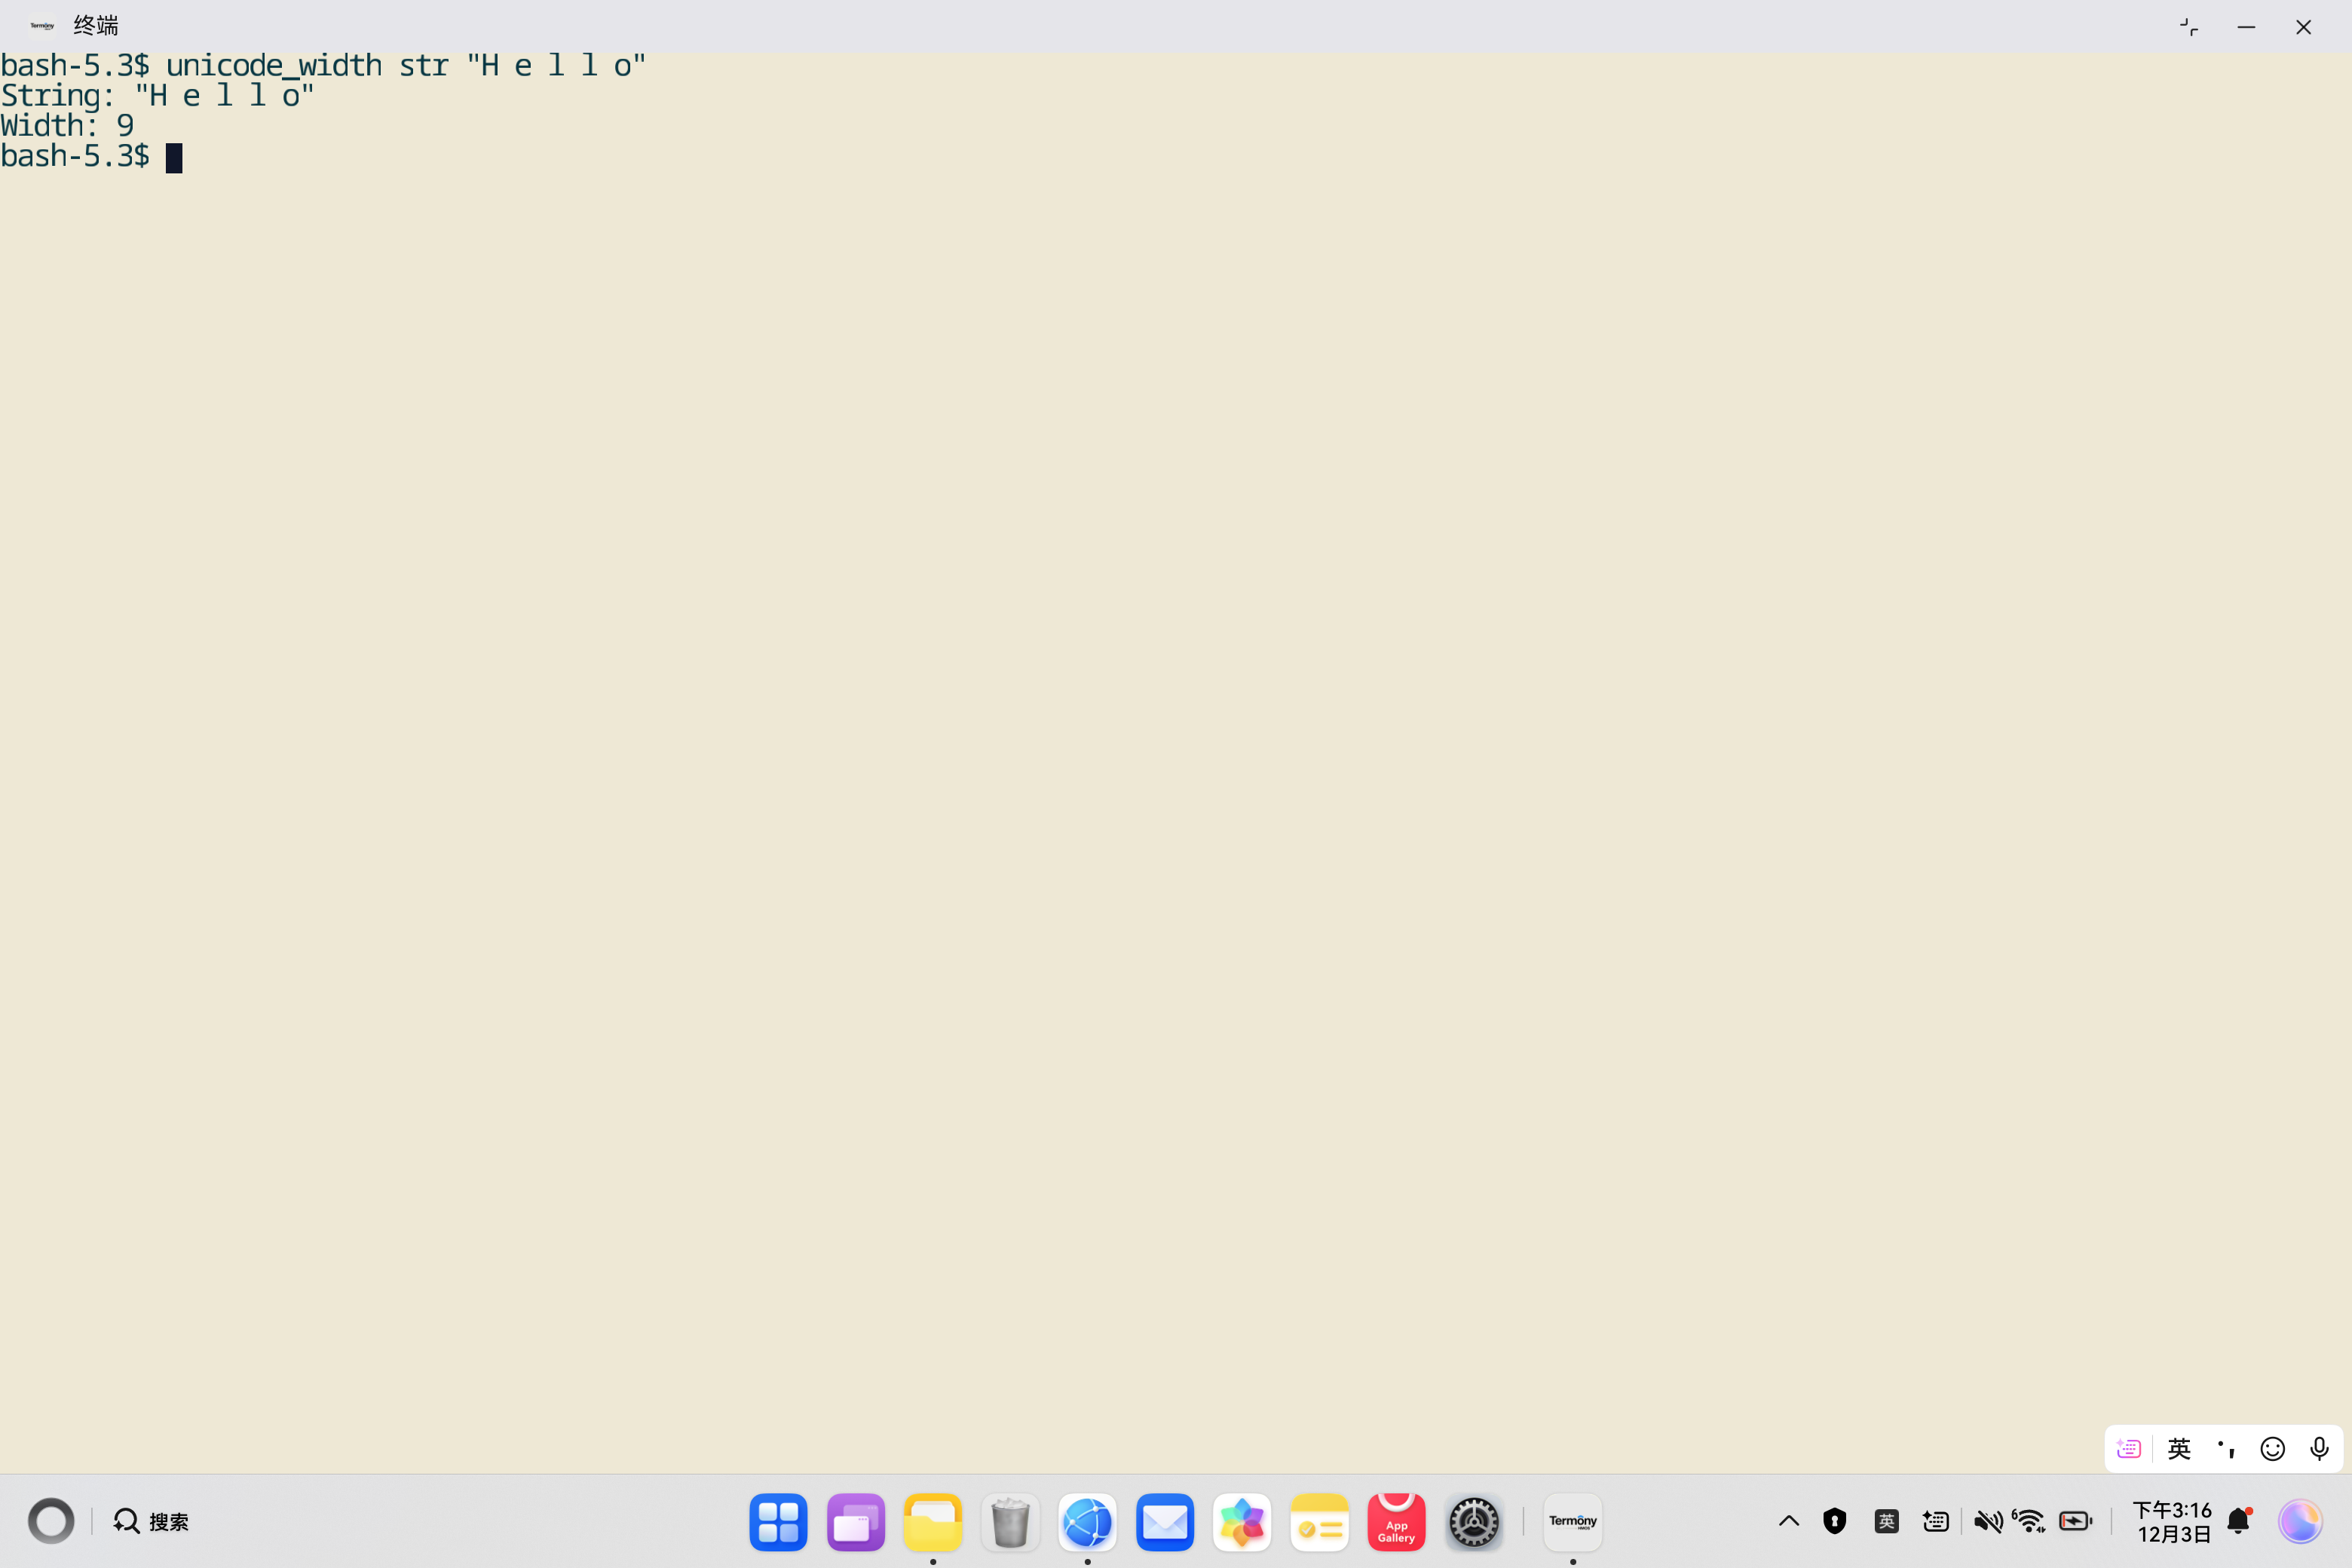
Task: Open the notification bell
Action: pyautogui.click(x=2238, y=1521)
